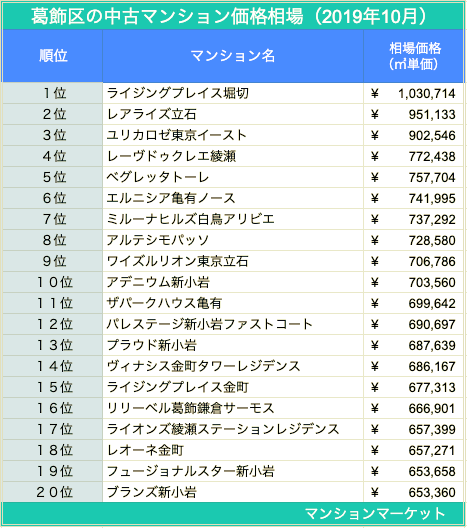Click the 順位 column header
This screenshot has height=528, width=467.
click(x=53, y=56)
